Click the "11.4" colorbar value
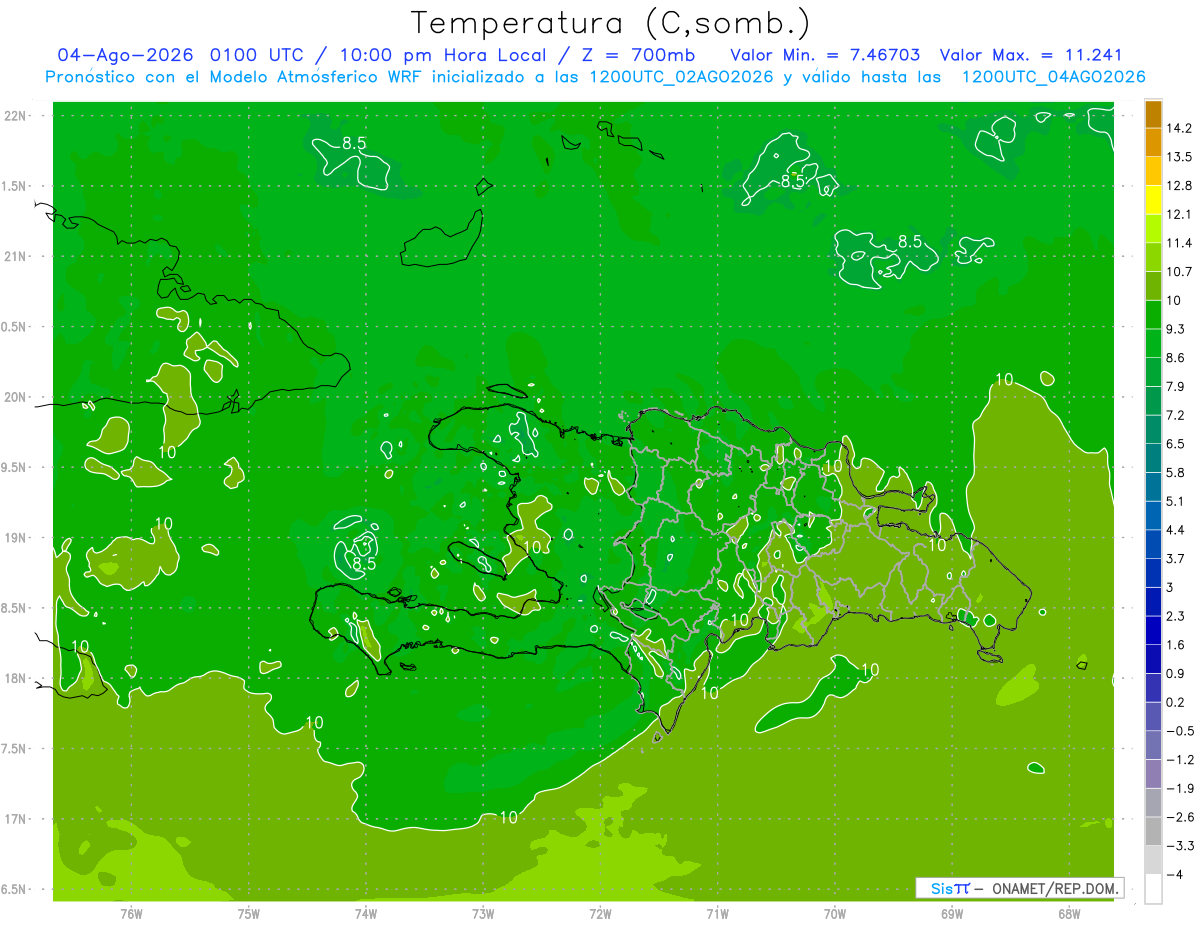Screen dimensions: 1200x927 click(1179, 243)
